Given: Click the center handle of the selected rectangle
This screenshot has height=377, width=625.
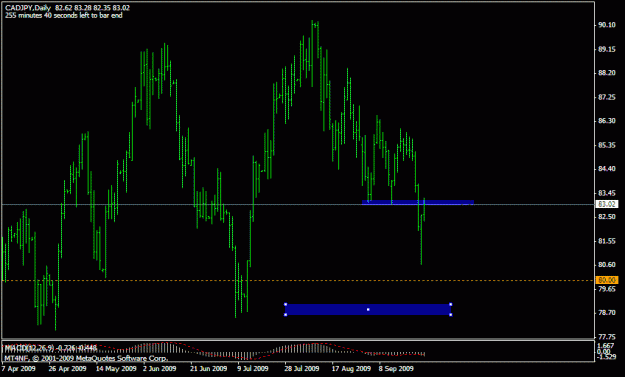Looking at the screenshot, I should point(368,309).
